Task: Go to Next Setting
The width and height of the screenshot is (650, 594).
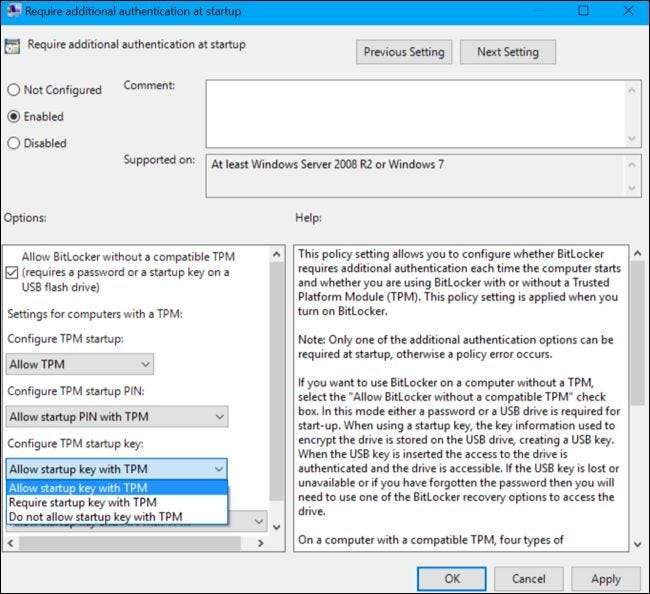Action: pos(507,52)
